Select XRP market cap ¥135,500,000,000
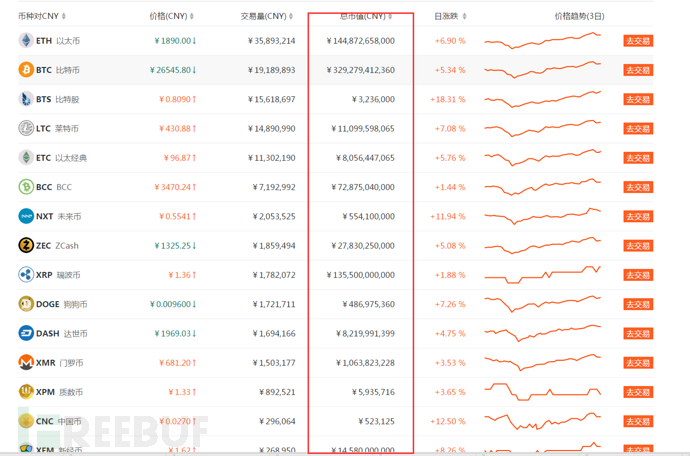This screenshot has width=690, height=456. coord(360,275)
